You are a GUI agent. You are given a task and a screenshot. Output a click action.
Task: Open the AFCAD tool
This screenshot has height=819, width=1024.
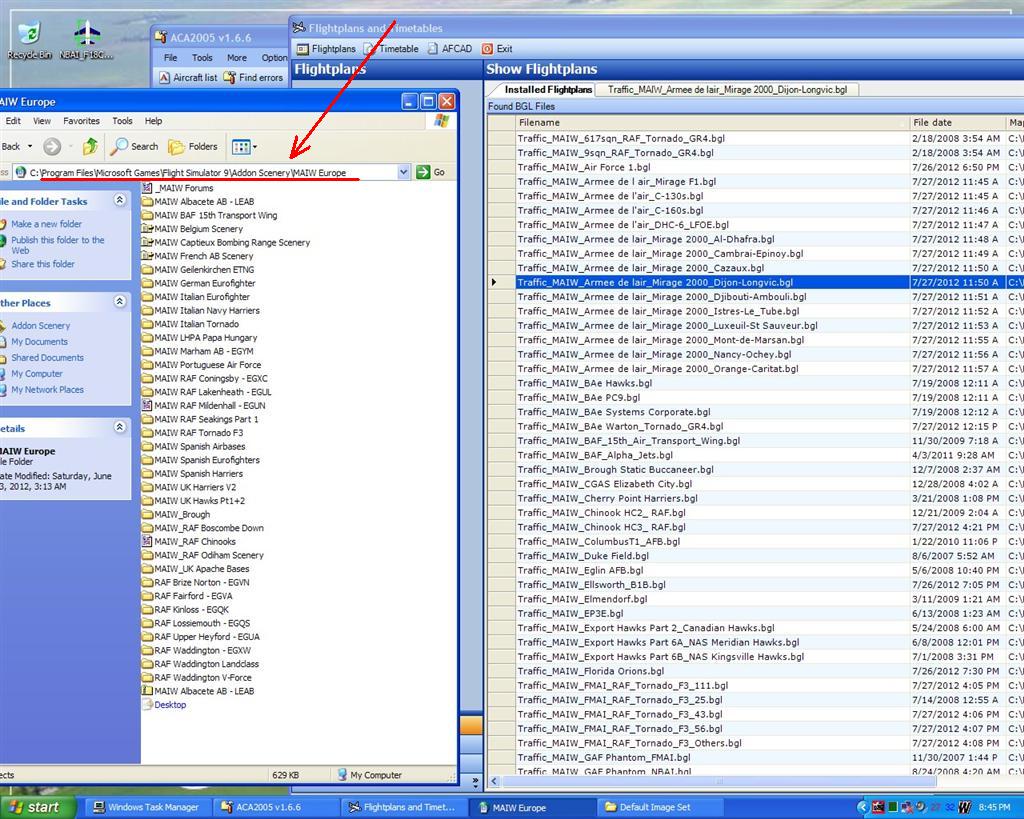(x=449, y=49)
